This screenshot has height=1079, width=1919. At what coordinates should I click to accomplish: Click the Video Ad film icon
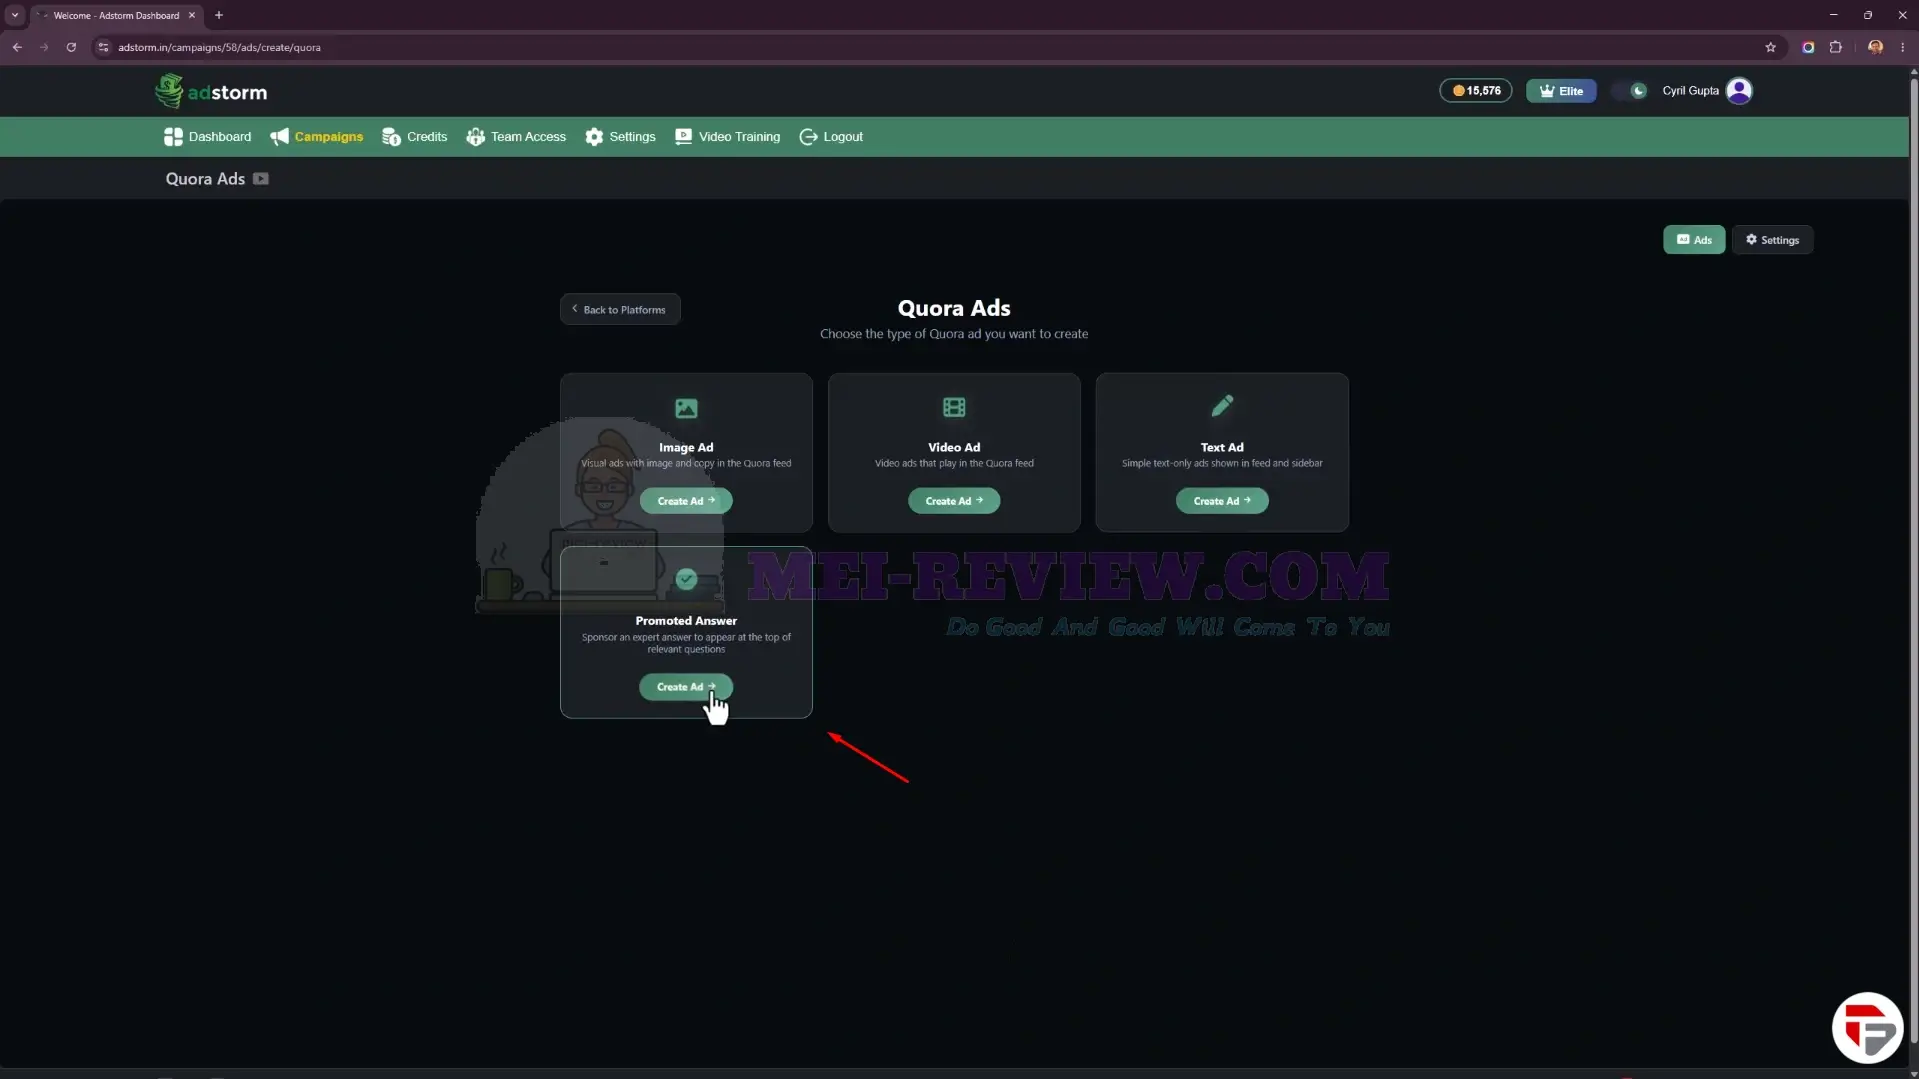pyautogui.click(x=954, y=408)
